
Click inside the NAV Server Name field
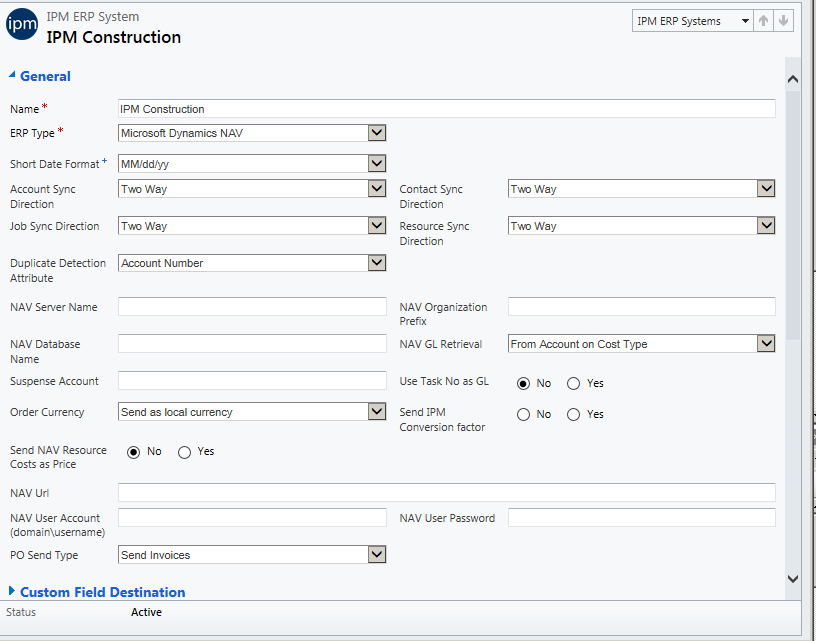pyautogui.click(x=252, y=307)
